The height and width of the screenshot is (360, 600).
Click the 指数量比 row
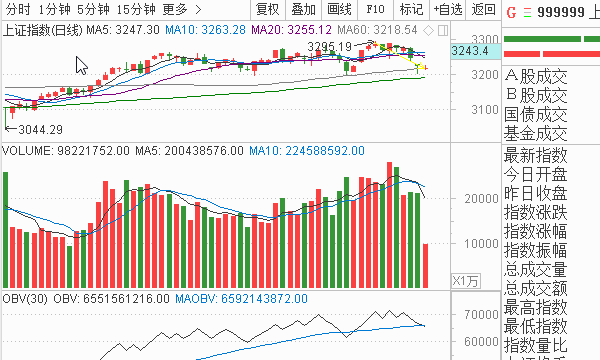(535, 345)
